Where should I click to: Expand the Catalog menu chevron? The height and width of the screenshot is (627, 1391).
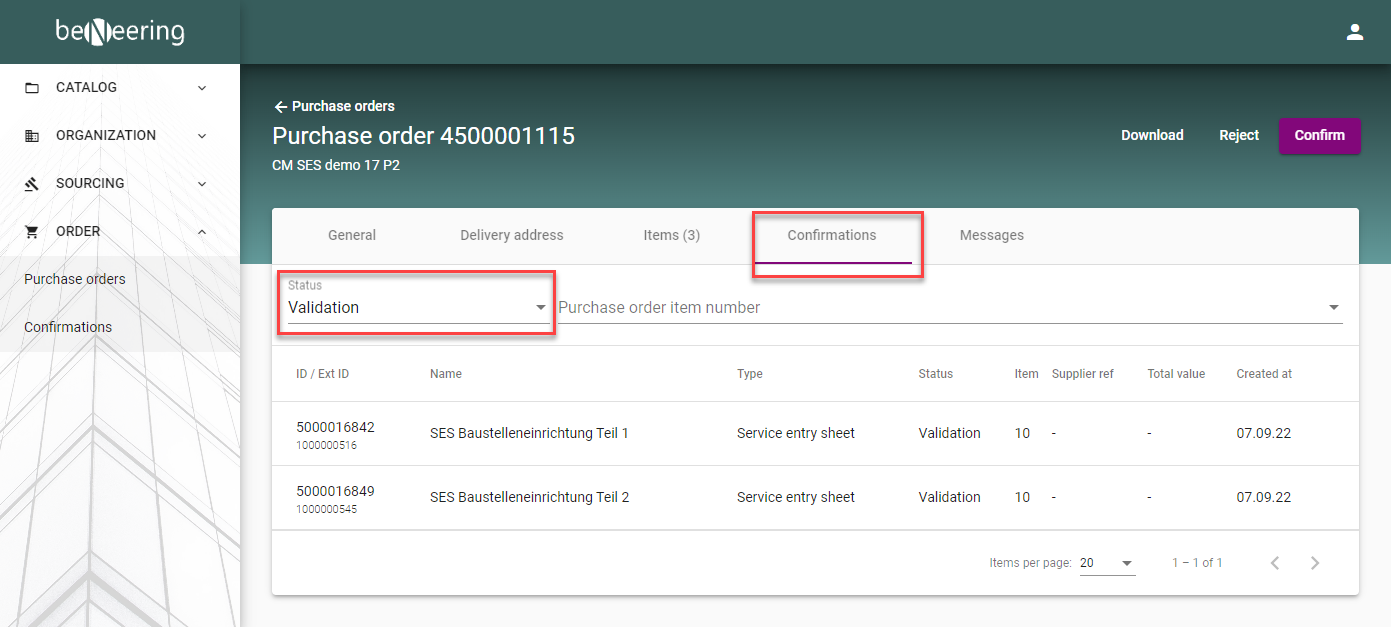click(x=202, y=88)
